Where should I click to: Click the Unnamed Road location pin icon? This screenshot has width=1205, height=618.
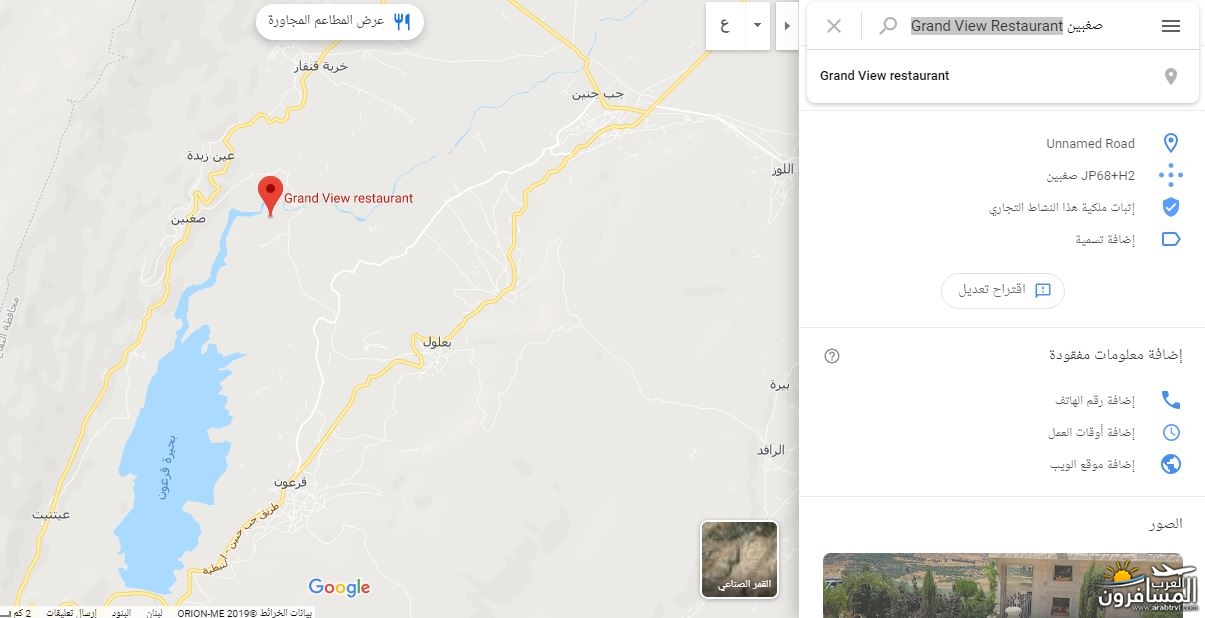1171,143
